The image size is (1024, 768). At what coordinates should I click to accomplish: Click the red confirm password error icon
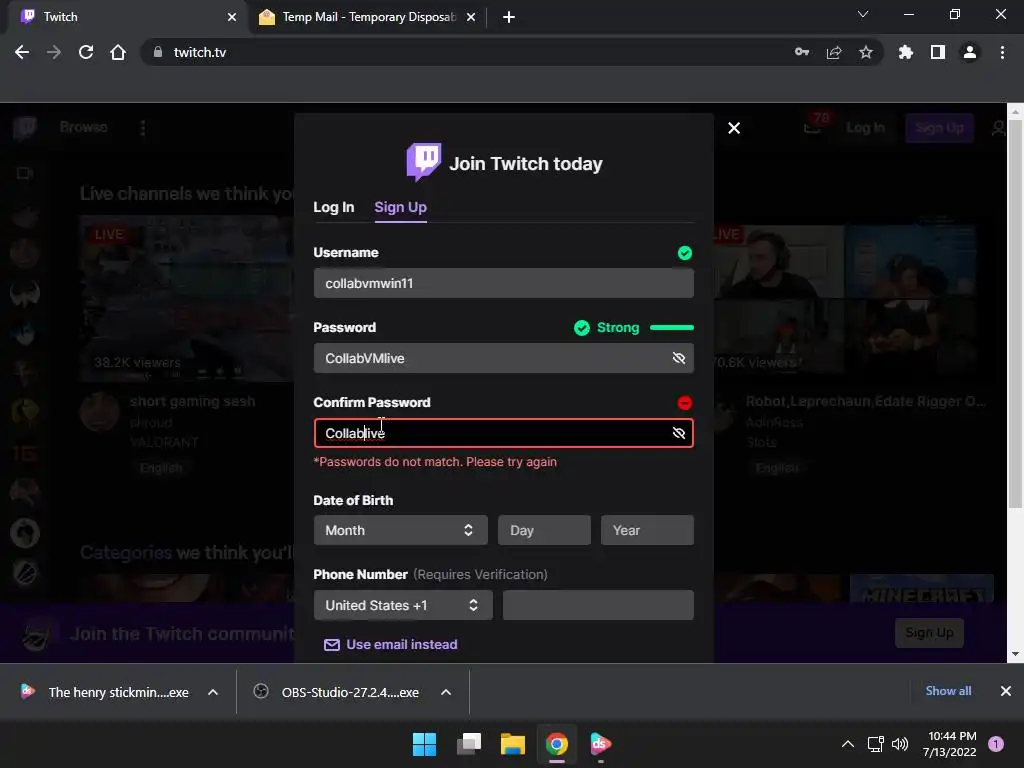(x=684, y=403)
